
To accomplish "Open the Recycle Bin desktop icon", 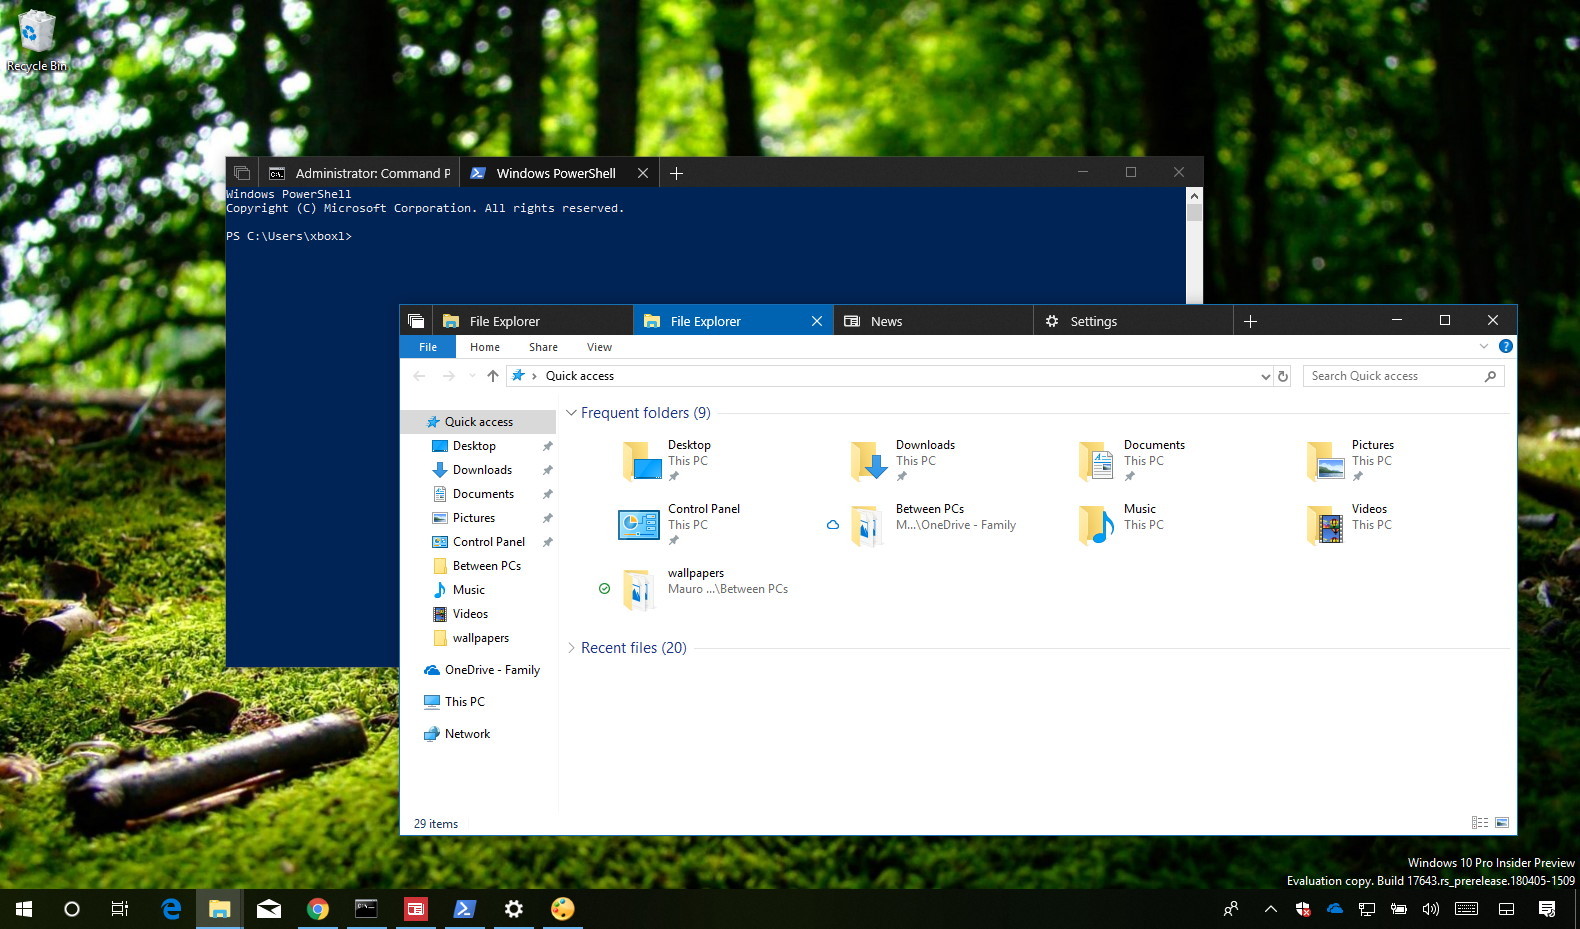I will 37,41.
